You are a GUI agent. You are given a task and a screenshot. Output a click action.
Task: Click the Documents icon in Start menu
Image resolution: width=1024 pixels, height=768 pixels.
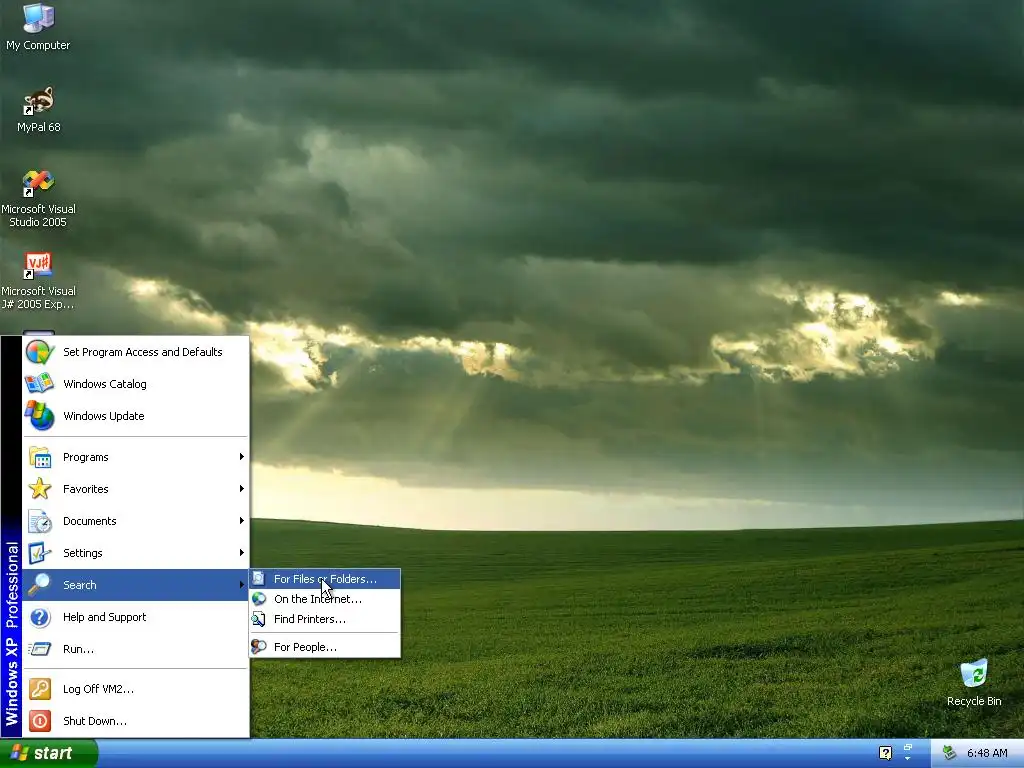40,521
